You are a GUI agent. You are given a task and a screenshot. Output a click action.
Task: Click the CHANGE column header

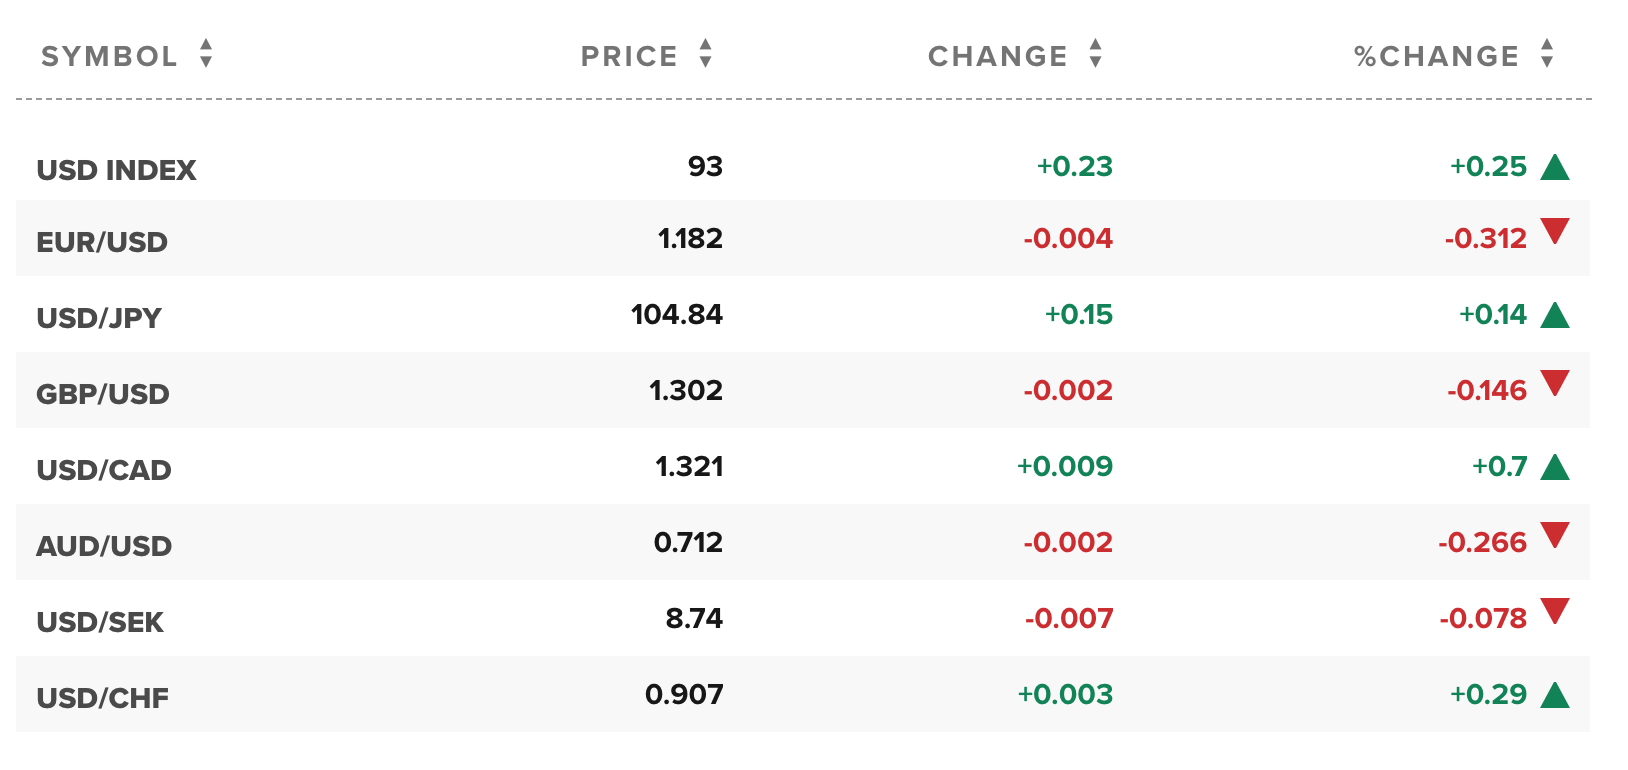pos(998,56)
